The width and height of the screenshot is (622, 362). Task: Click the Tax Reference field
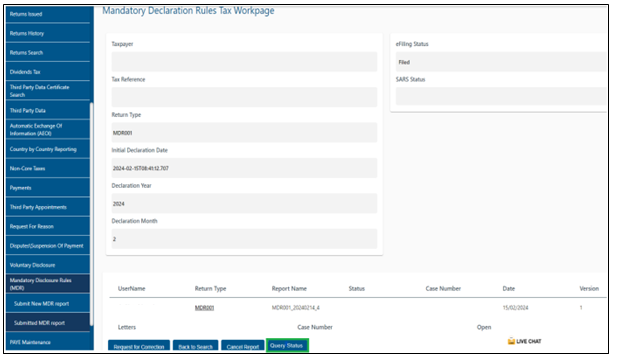click(x=244, y=97)
